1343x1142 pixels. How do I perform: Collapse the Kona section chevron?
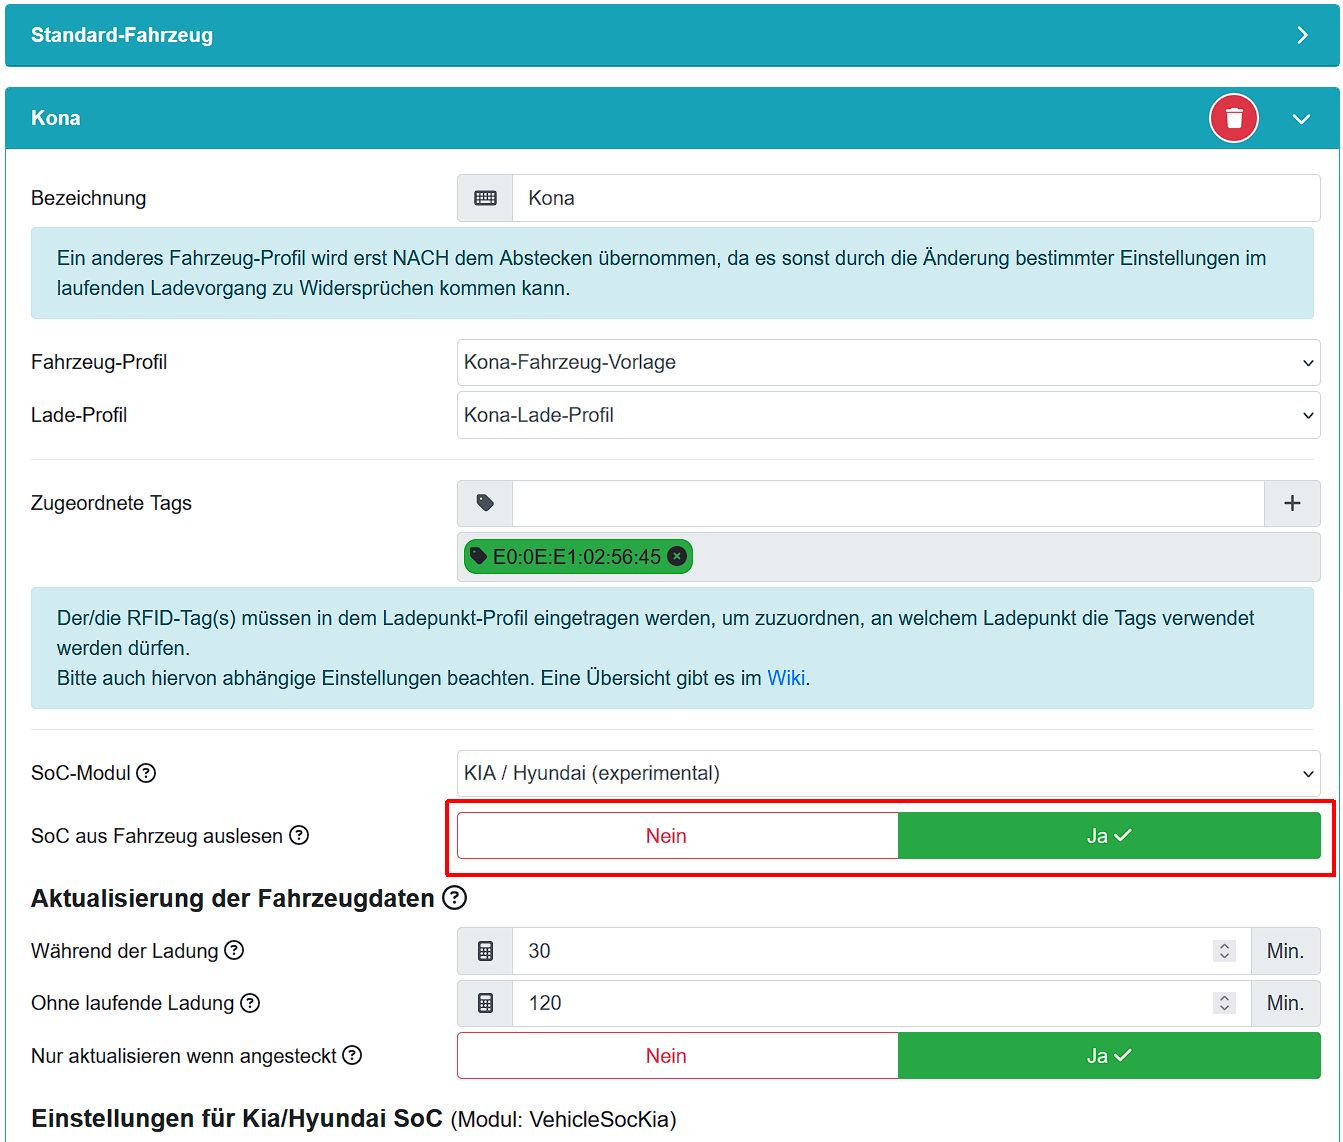pyautogui.click(x=1301, y=119)
